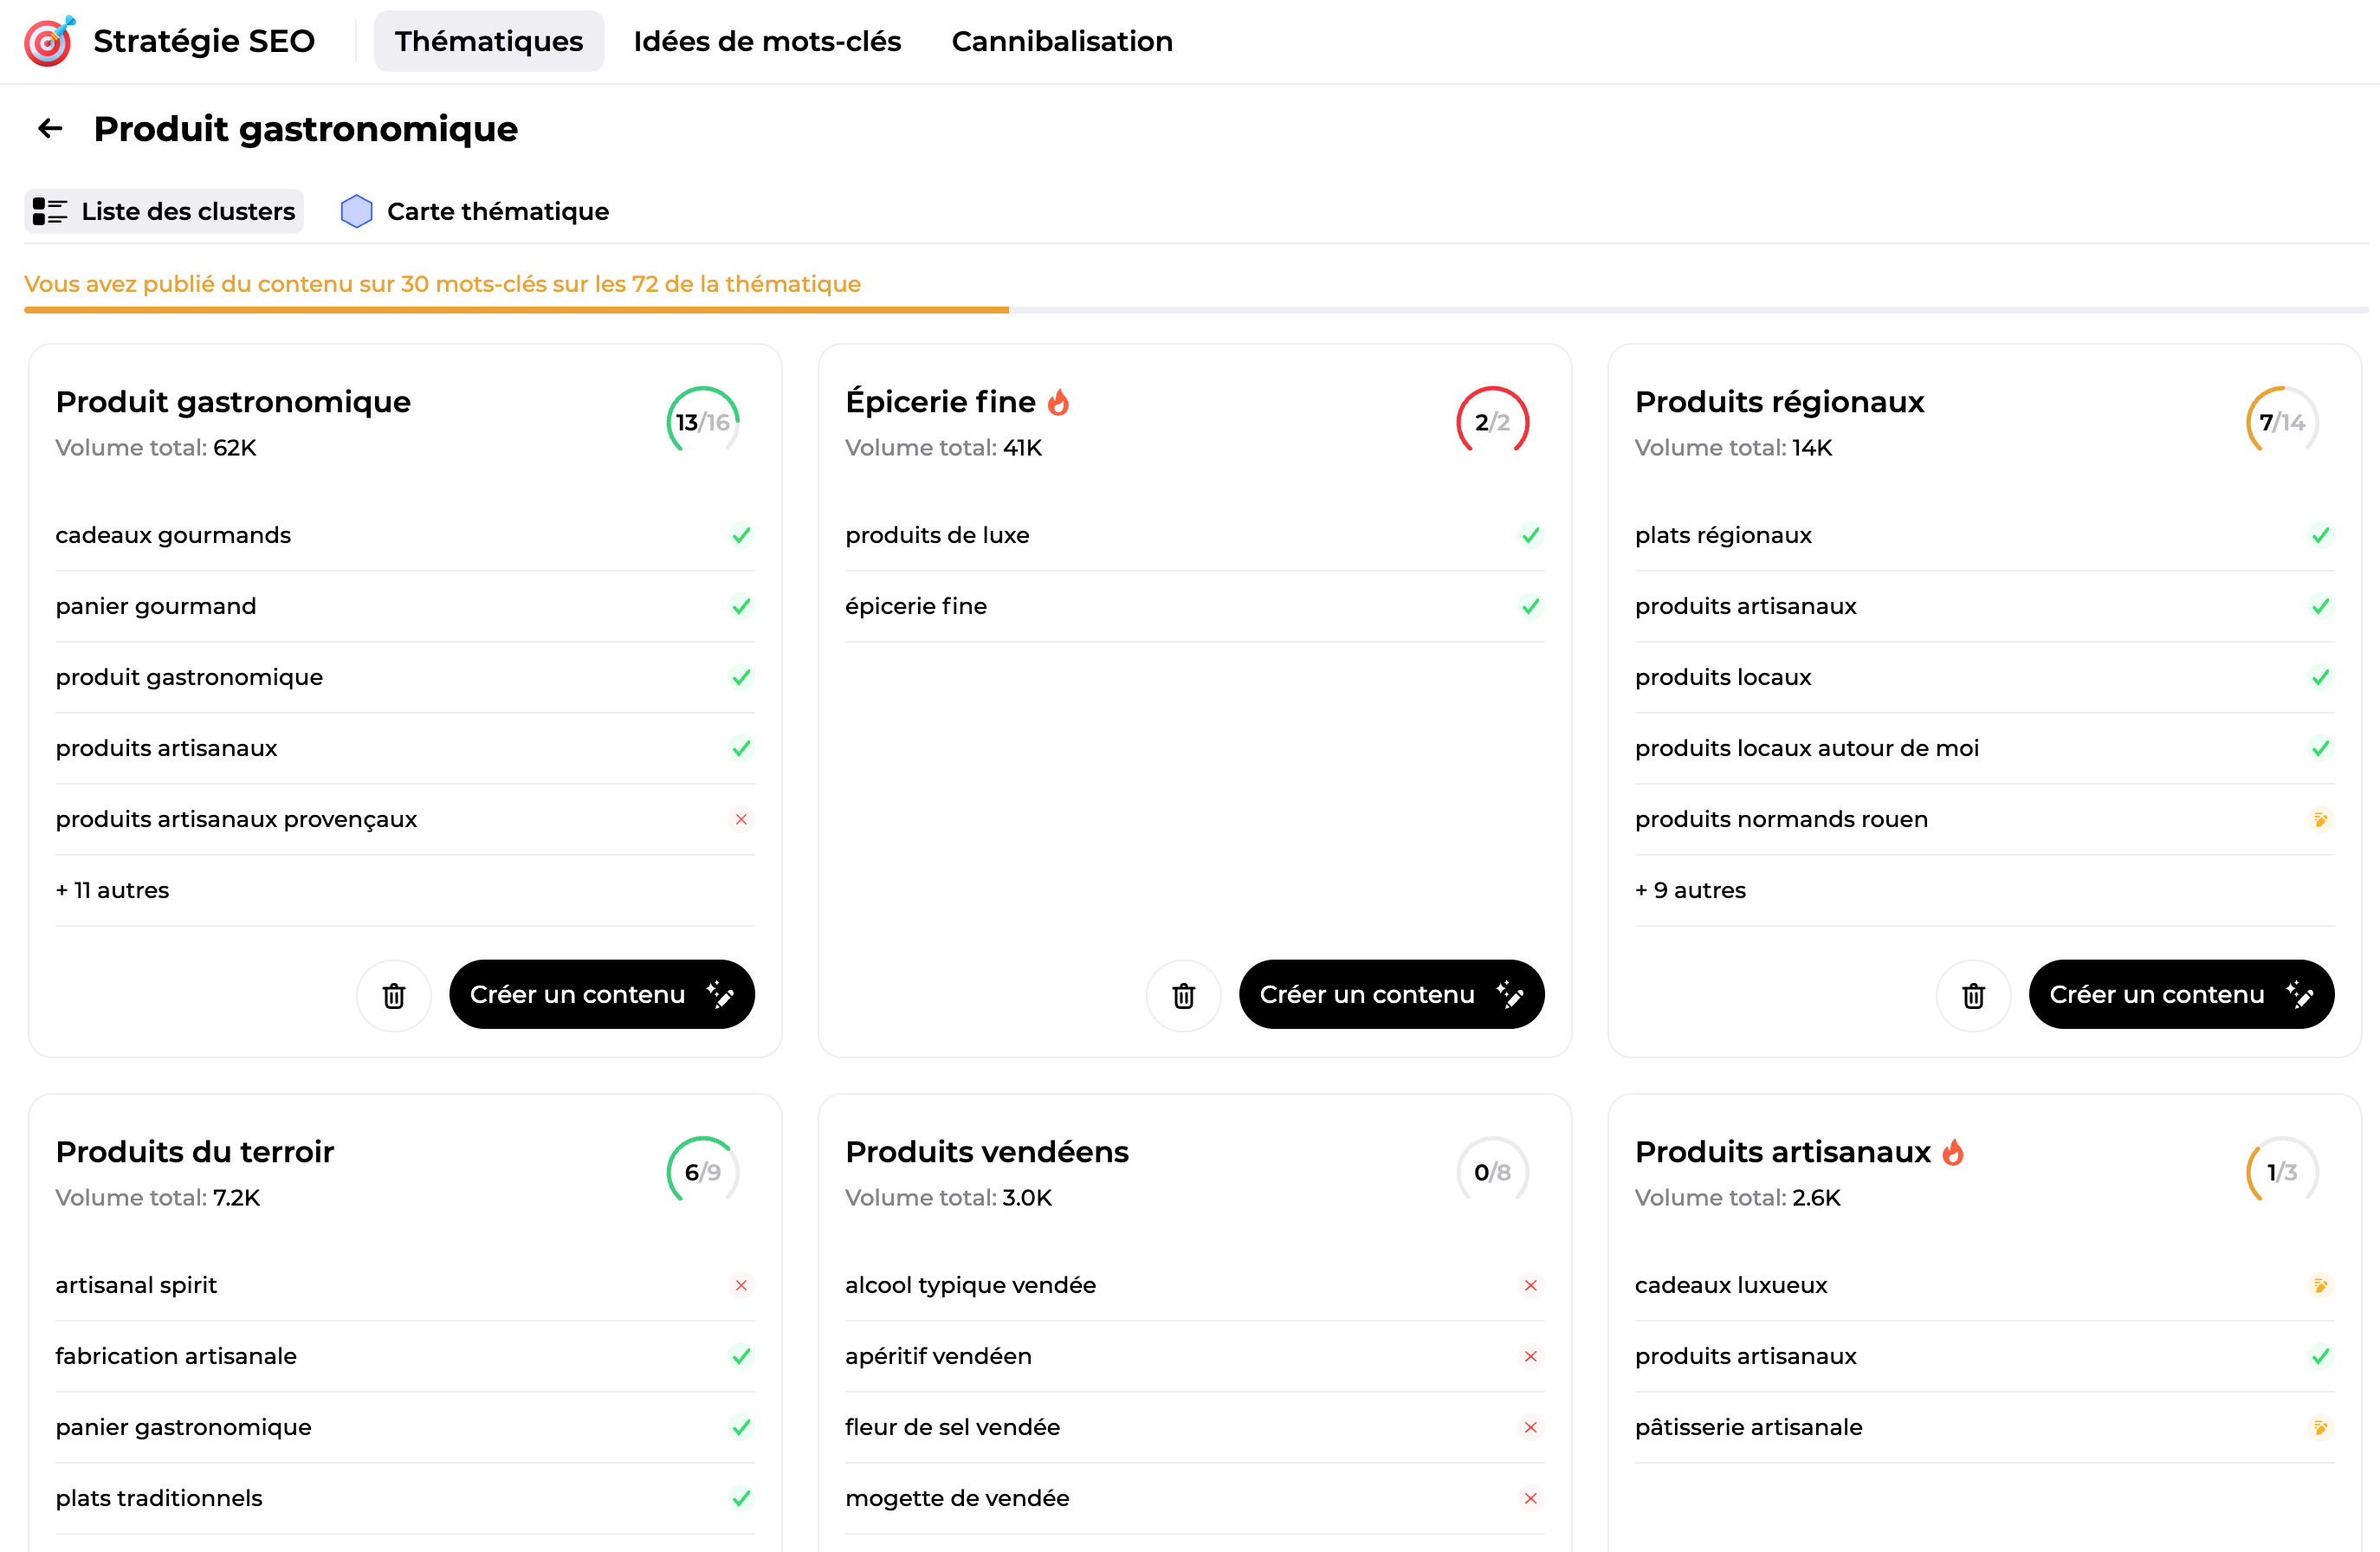Click green check for produits de luxe

(x=1530, y=535)
